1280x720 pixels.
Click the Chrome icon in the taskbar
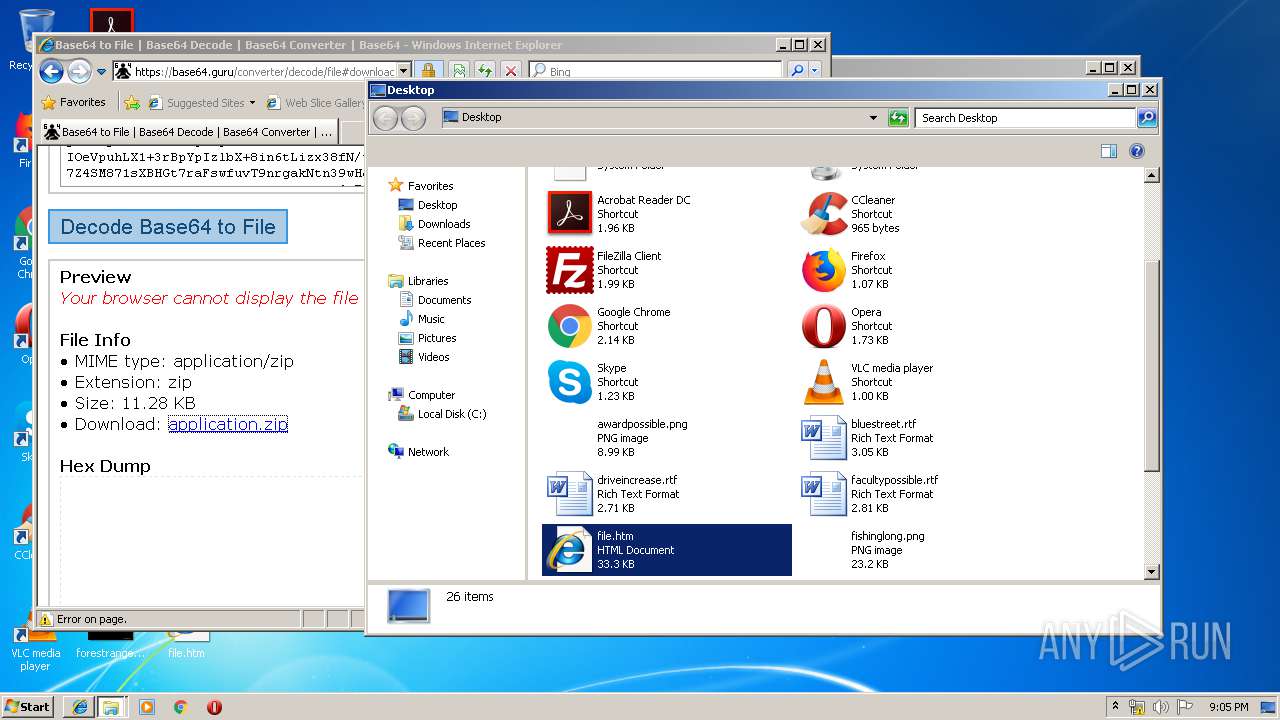(180, 707)
